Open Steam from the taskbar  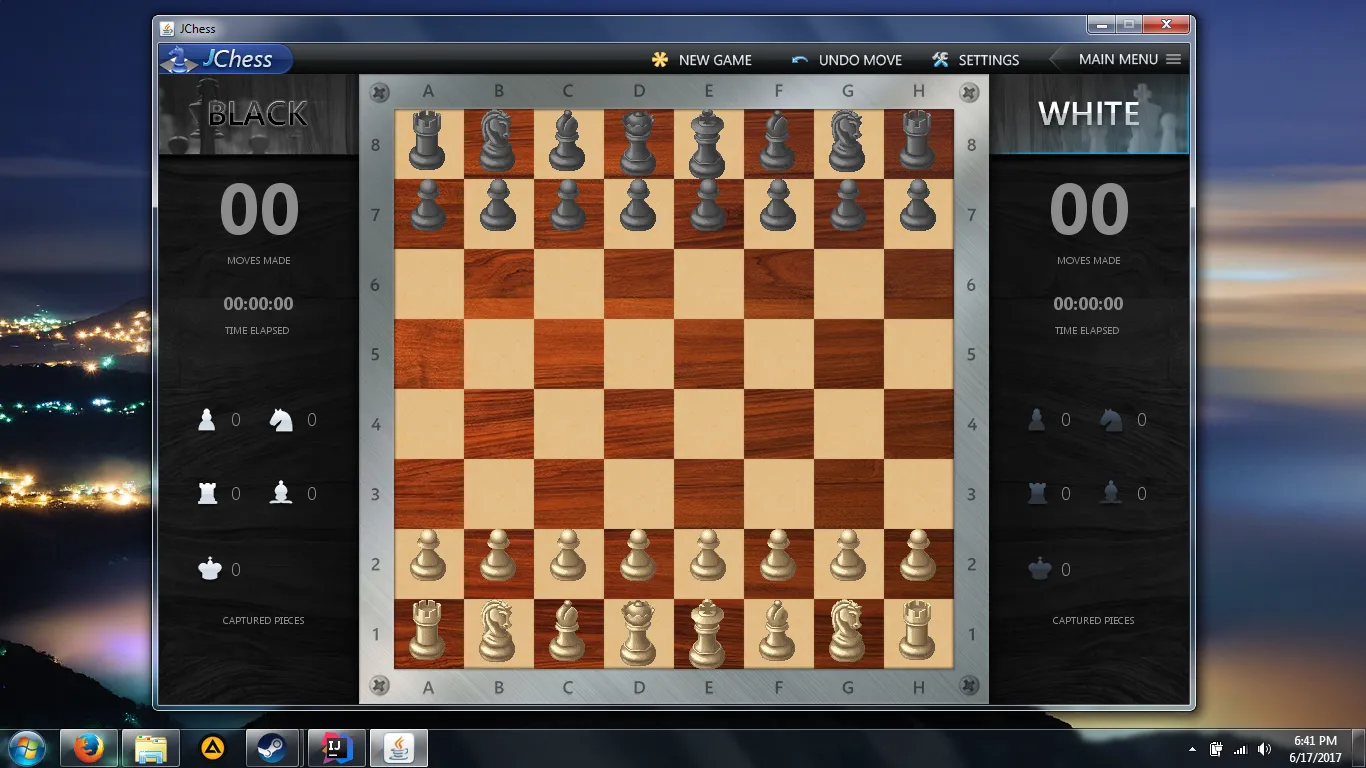coord(270,747)
